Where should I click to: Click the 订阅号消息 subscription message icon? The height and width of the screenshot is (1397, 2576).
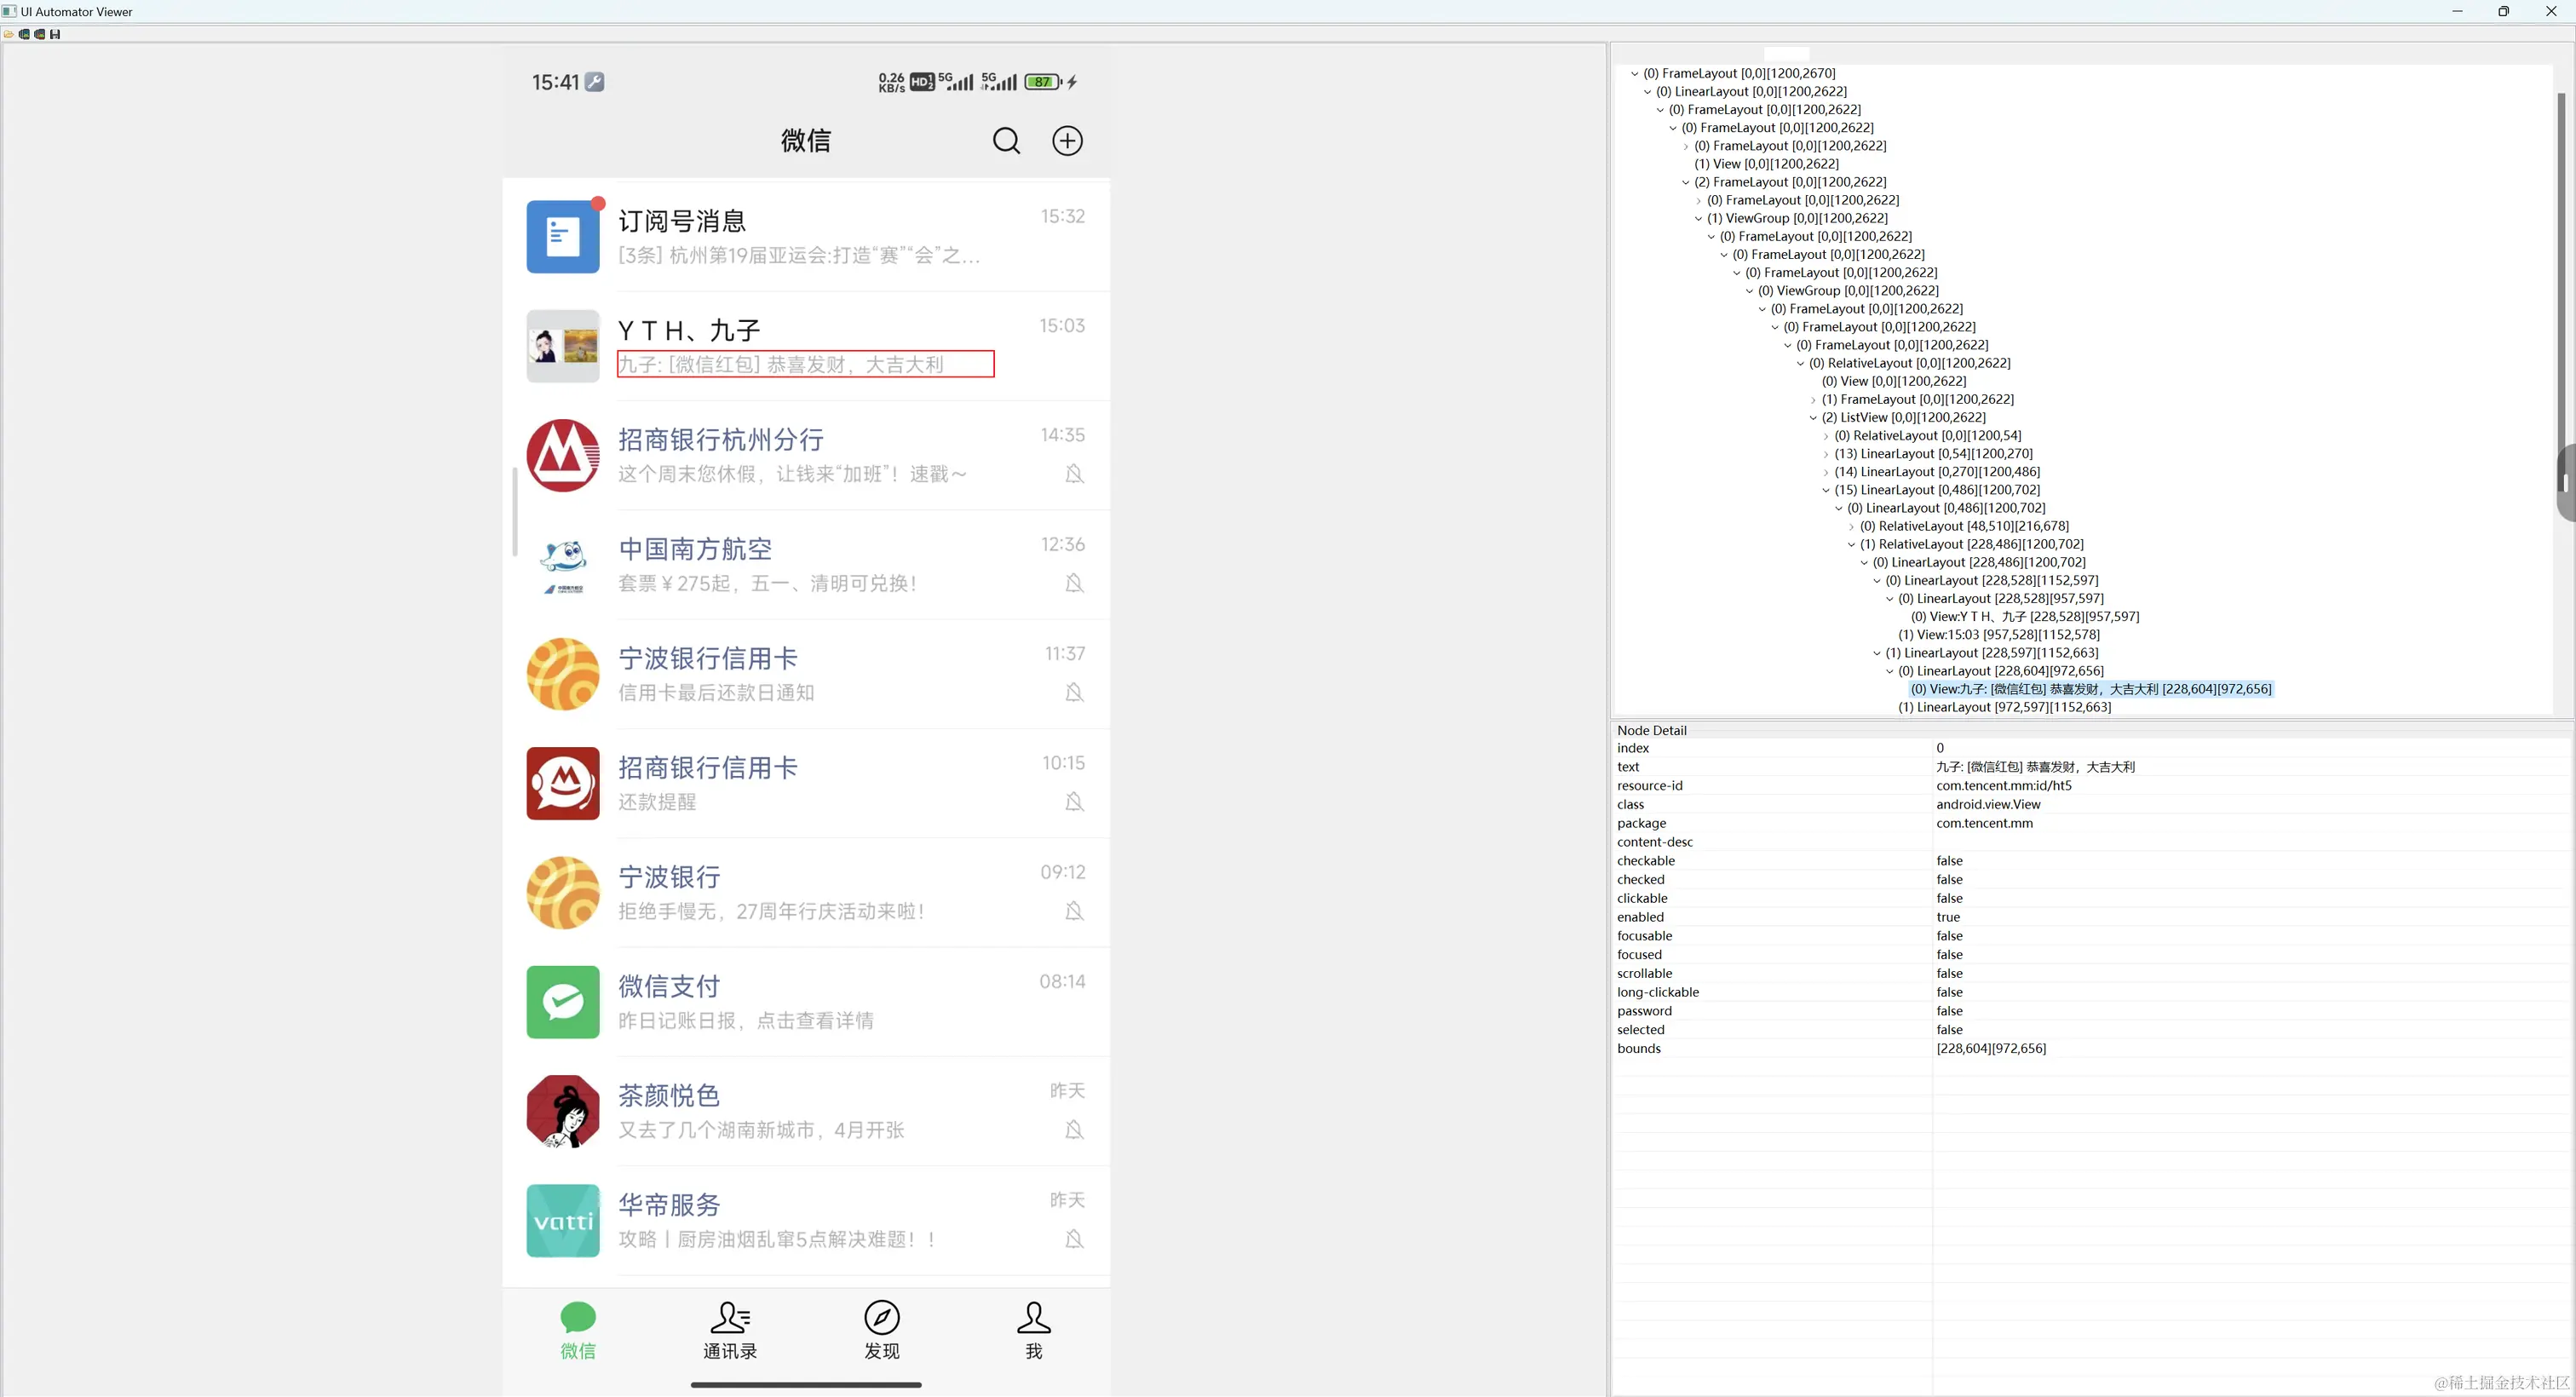(562, 236)
